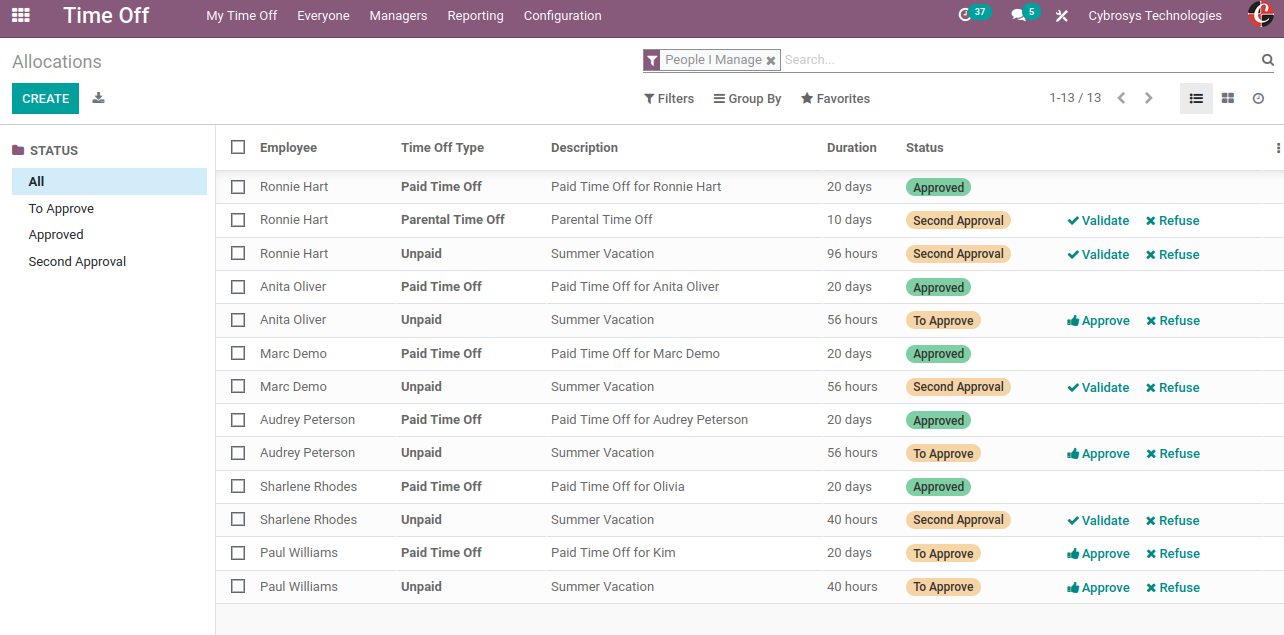Open the Everyone menu
Image resolution: width=1284 pixels, height=635 pixels.
tap(323, 16)
